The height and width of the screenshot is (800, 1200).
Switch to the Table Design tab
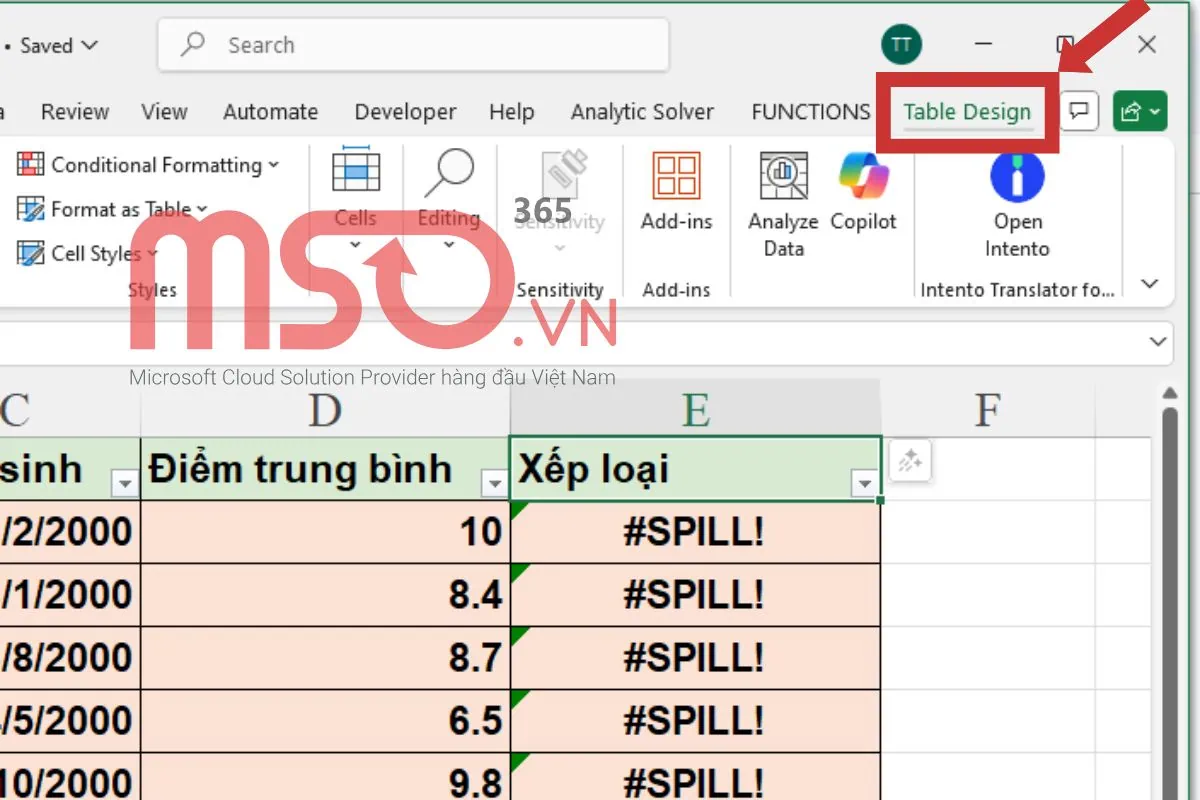[966, 112]
